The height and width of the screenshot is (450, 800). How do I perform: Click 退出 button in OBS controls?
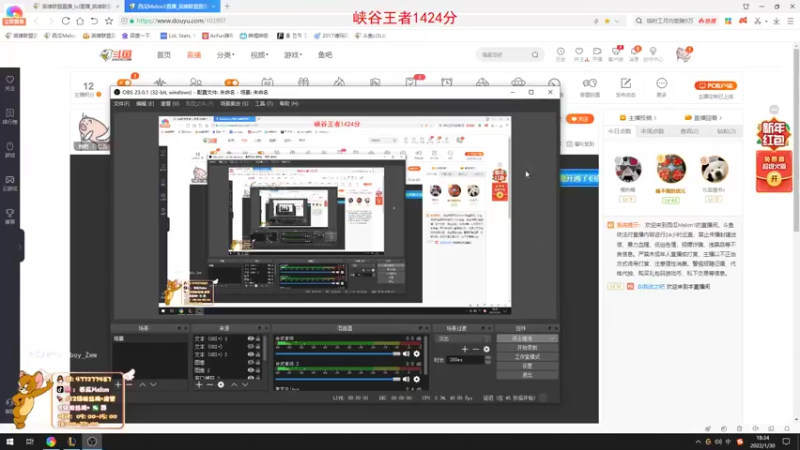click(527, 375)
